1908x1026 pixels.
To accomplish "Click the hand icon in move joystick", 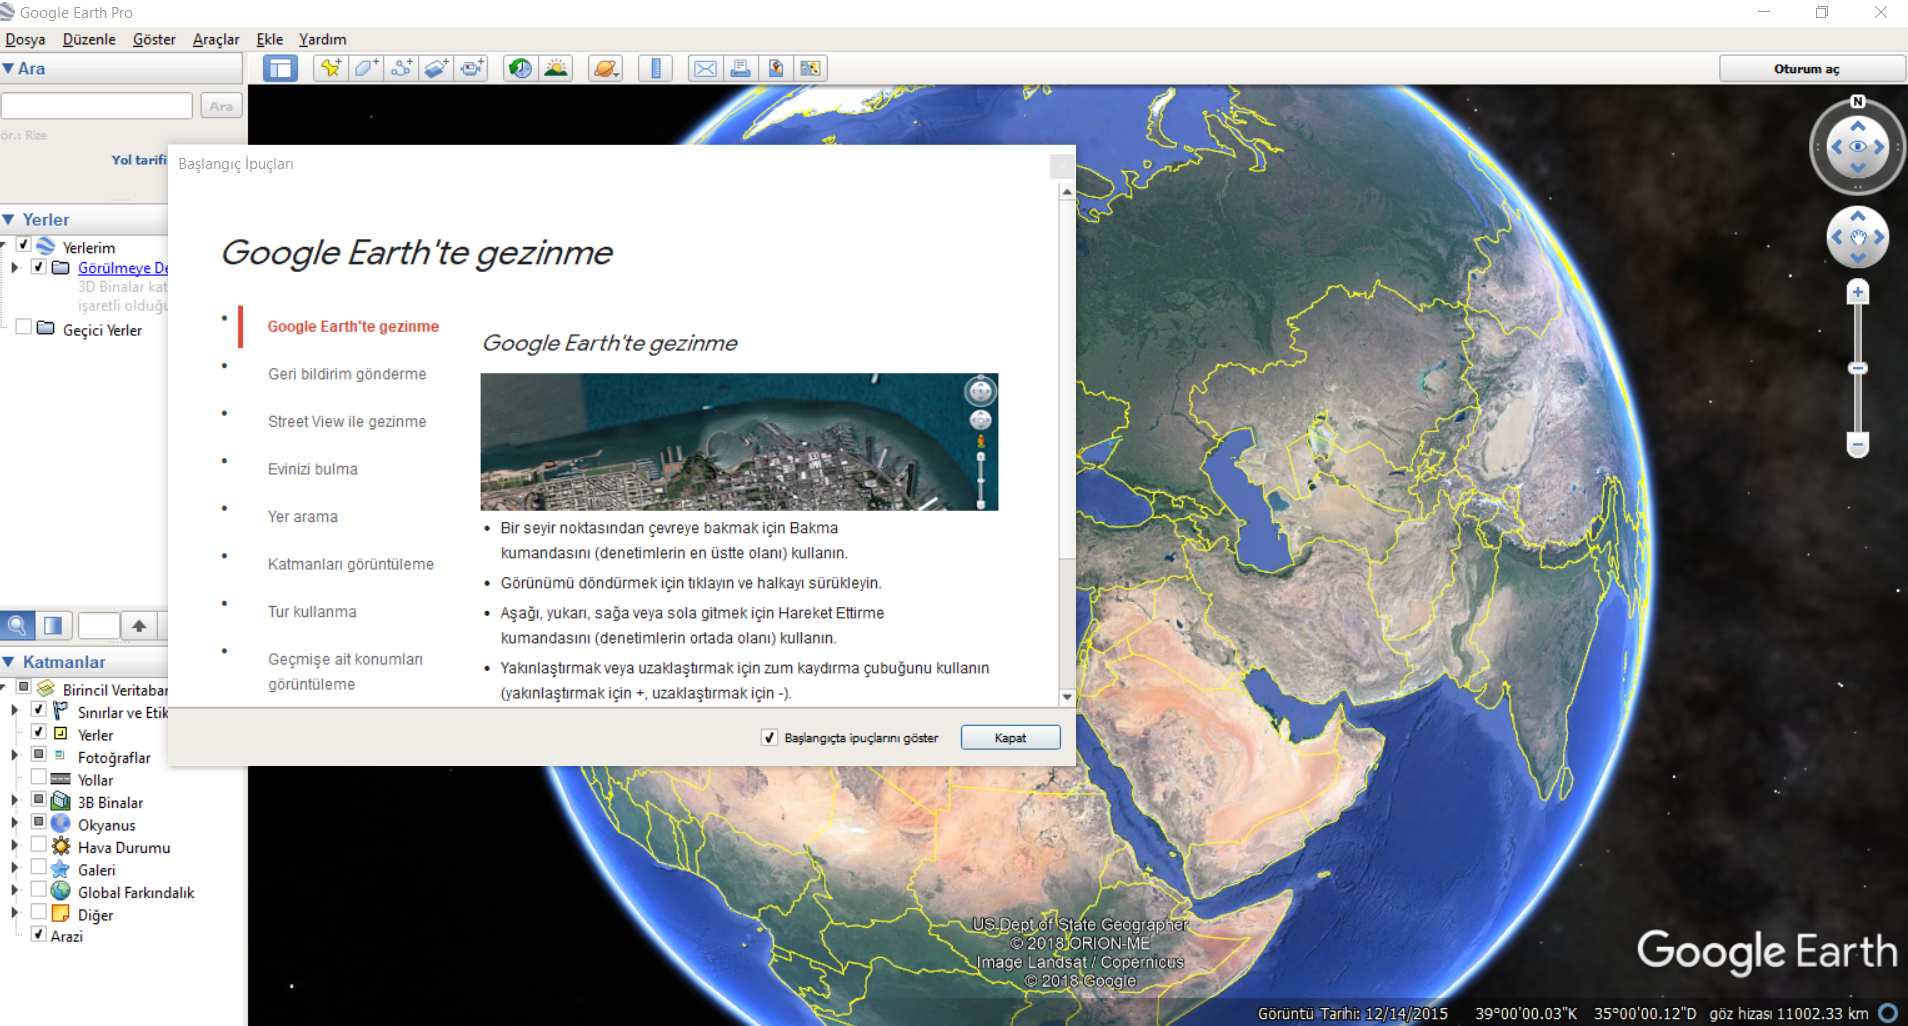I will [x=1858, y=238].
